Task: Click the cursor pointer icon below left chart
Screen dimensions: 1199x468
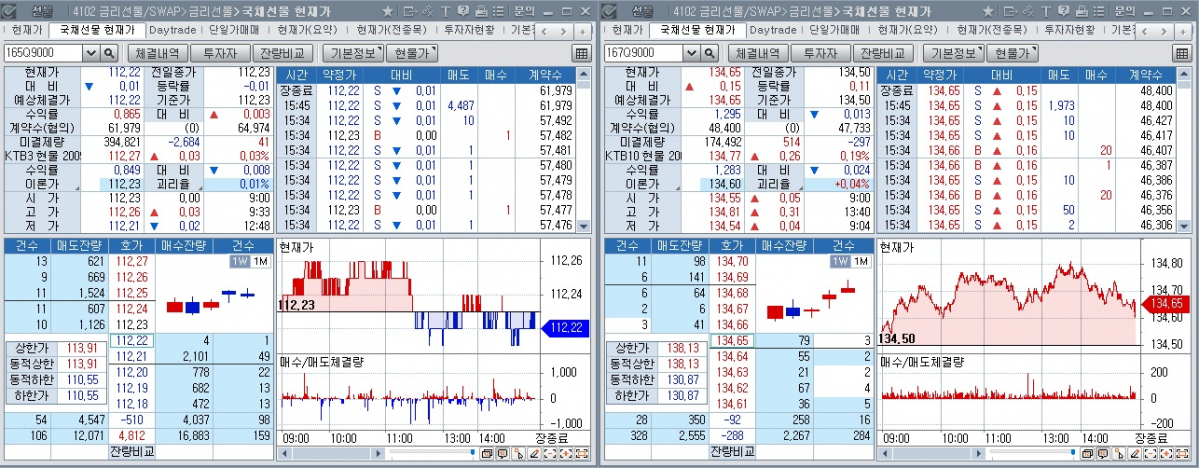Action: [518, 453]
